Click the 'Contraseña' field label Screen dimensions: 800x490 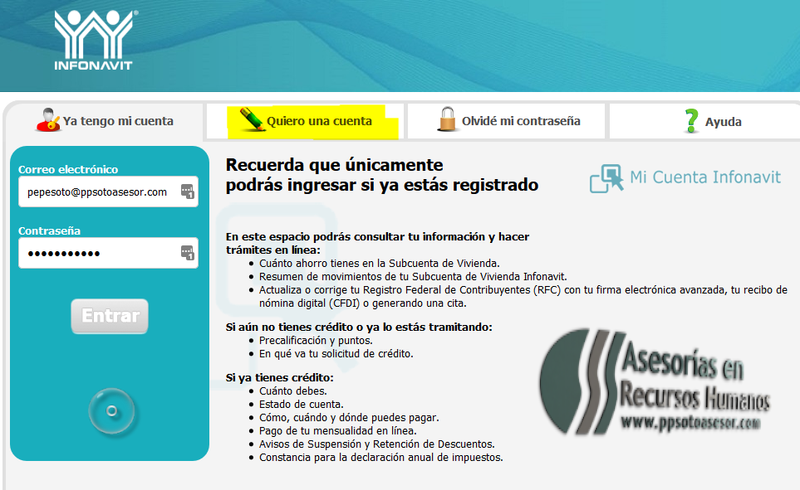(x=49, y=231)
